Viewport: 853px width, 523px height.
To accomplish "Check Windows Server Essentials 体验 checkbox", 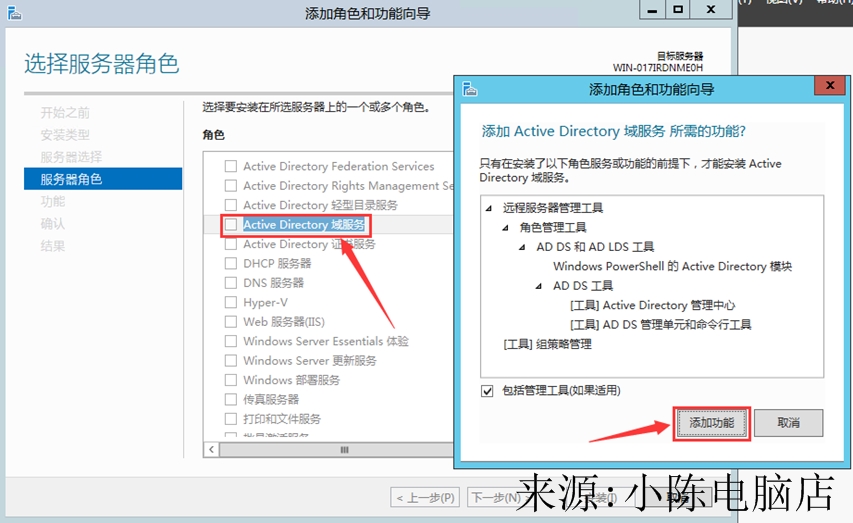I will (231, 341).
